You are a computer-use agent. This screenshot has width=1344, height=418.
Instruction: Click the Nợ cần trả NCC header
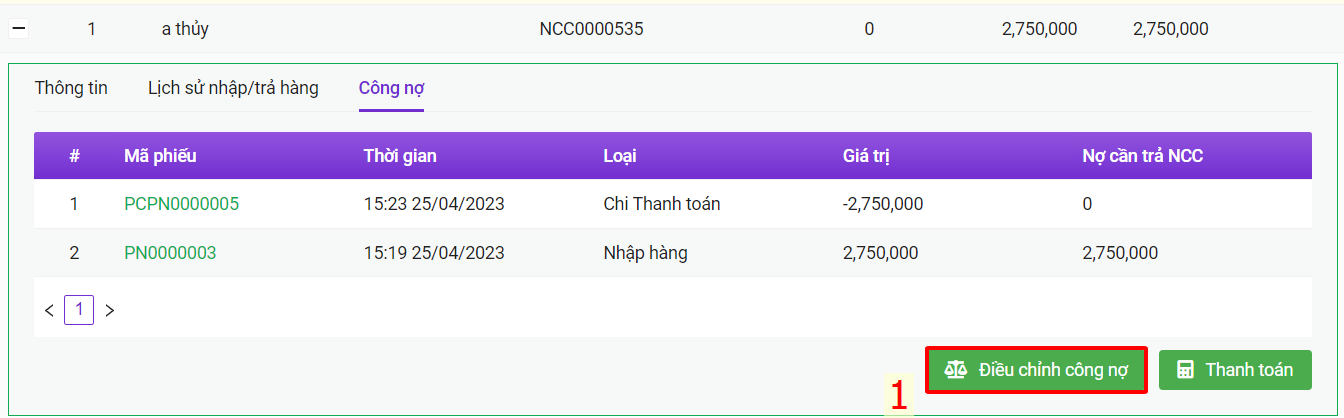click(1142, 156)
